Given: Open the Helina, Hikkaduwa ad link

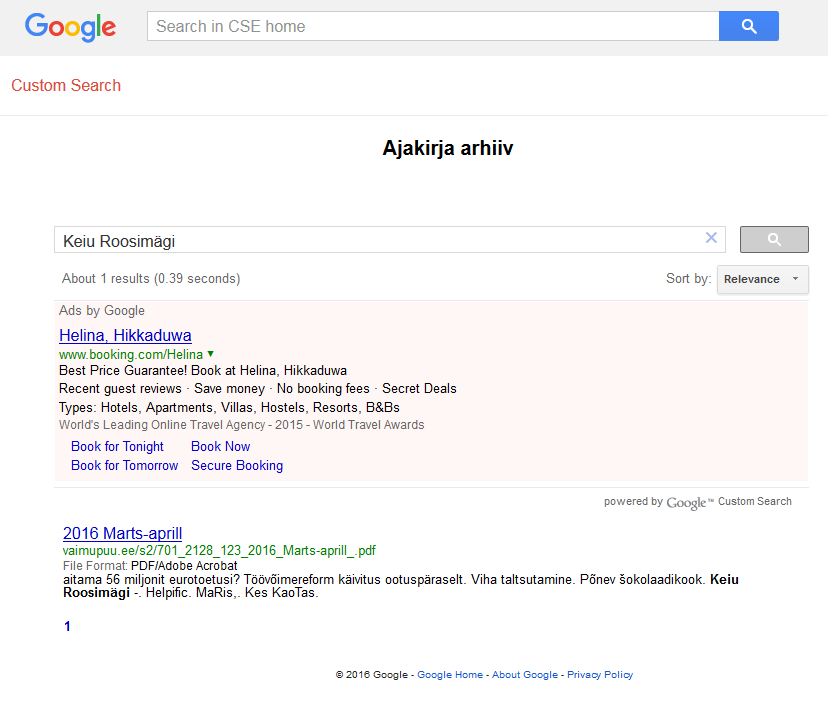Looking at the screenshot, I should (x=125, y=335).
